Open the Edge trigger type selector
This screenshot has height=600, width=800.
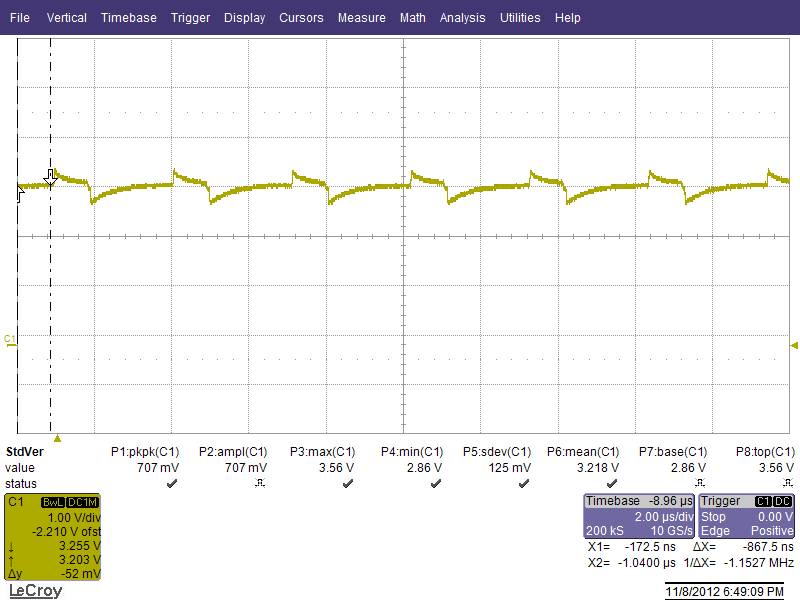click(x=714, y=531)
